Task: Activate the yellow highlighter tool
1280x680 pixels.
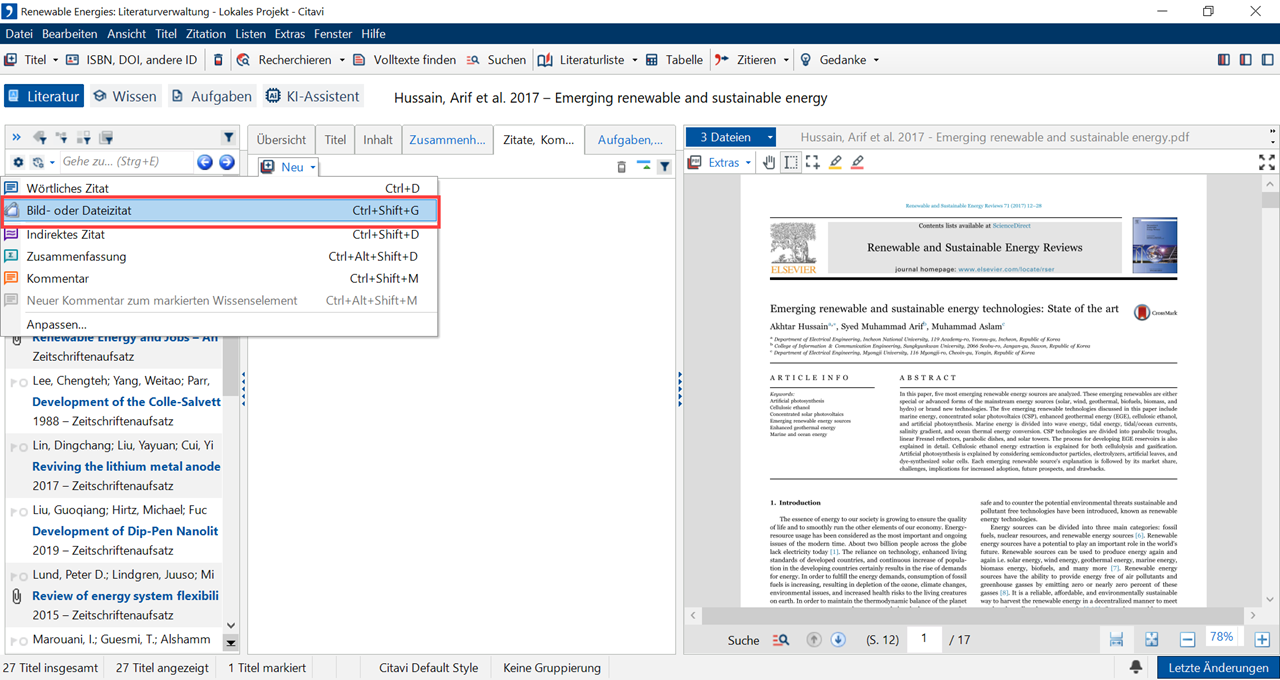Action: pos(836,163)
